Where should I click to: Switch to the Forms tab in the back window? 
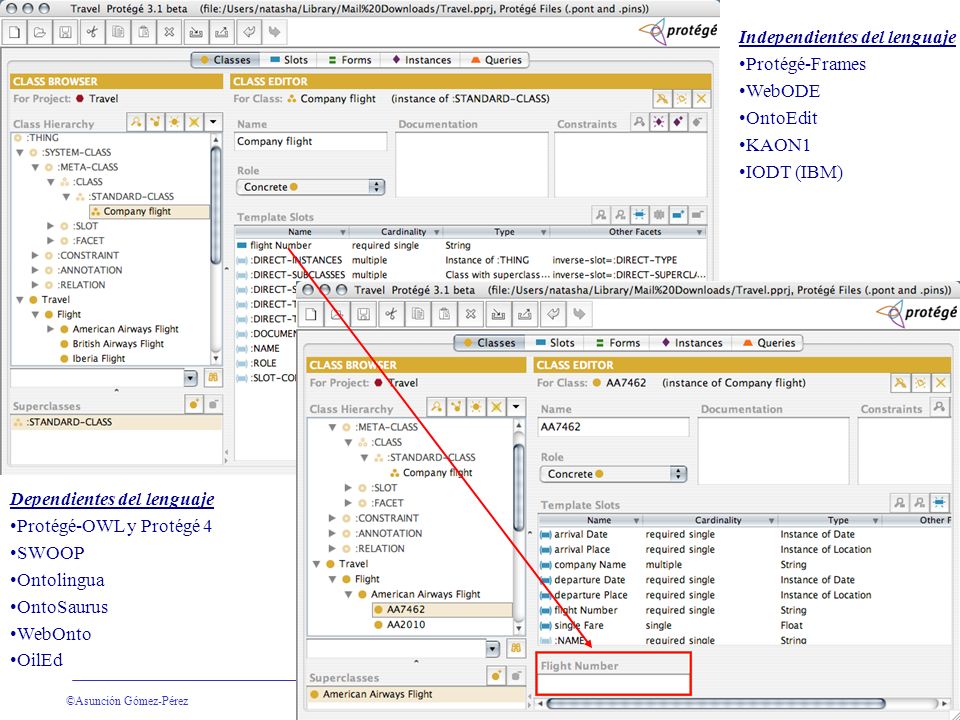(x=350, y=60)
